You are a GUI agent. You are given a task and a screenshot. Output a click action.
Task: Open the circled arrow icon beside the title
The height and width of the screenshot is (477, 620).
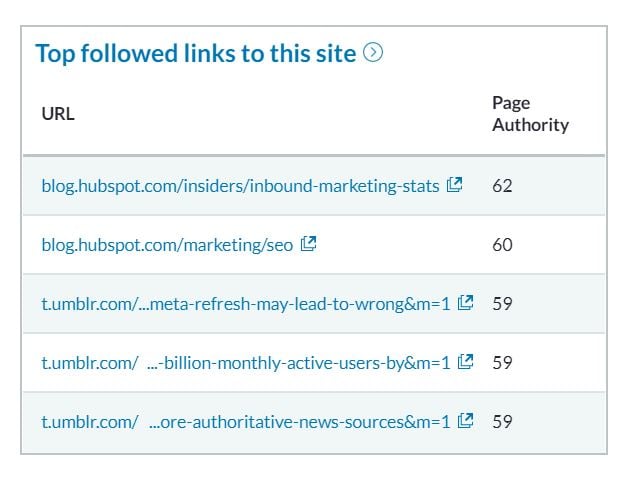373,53
